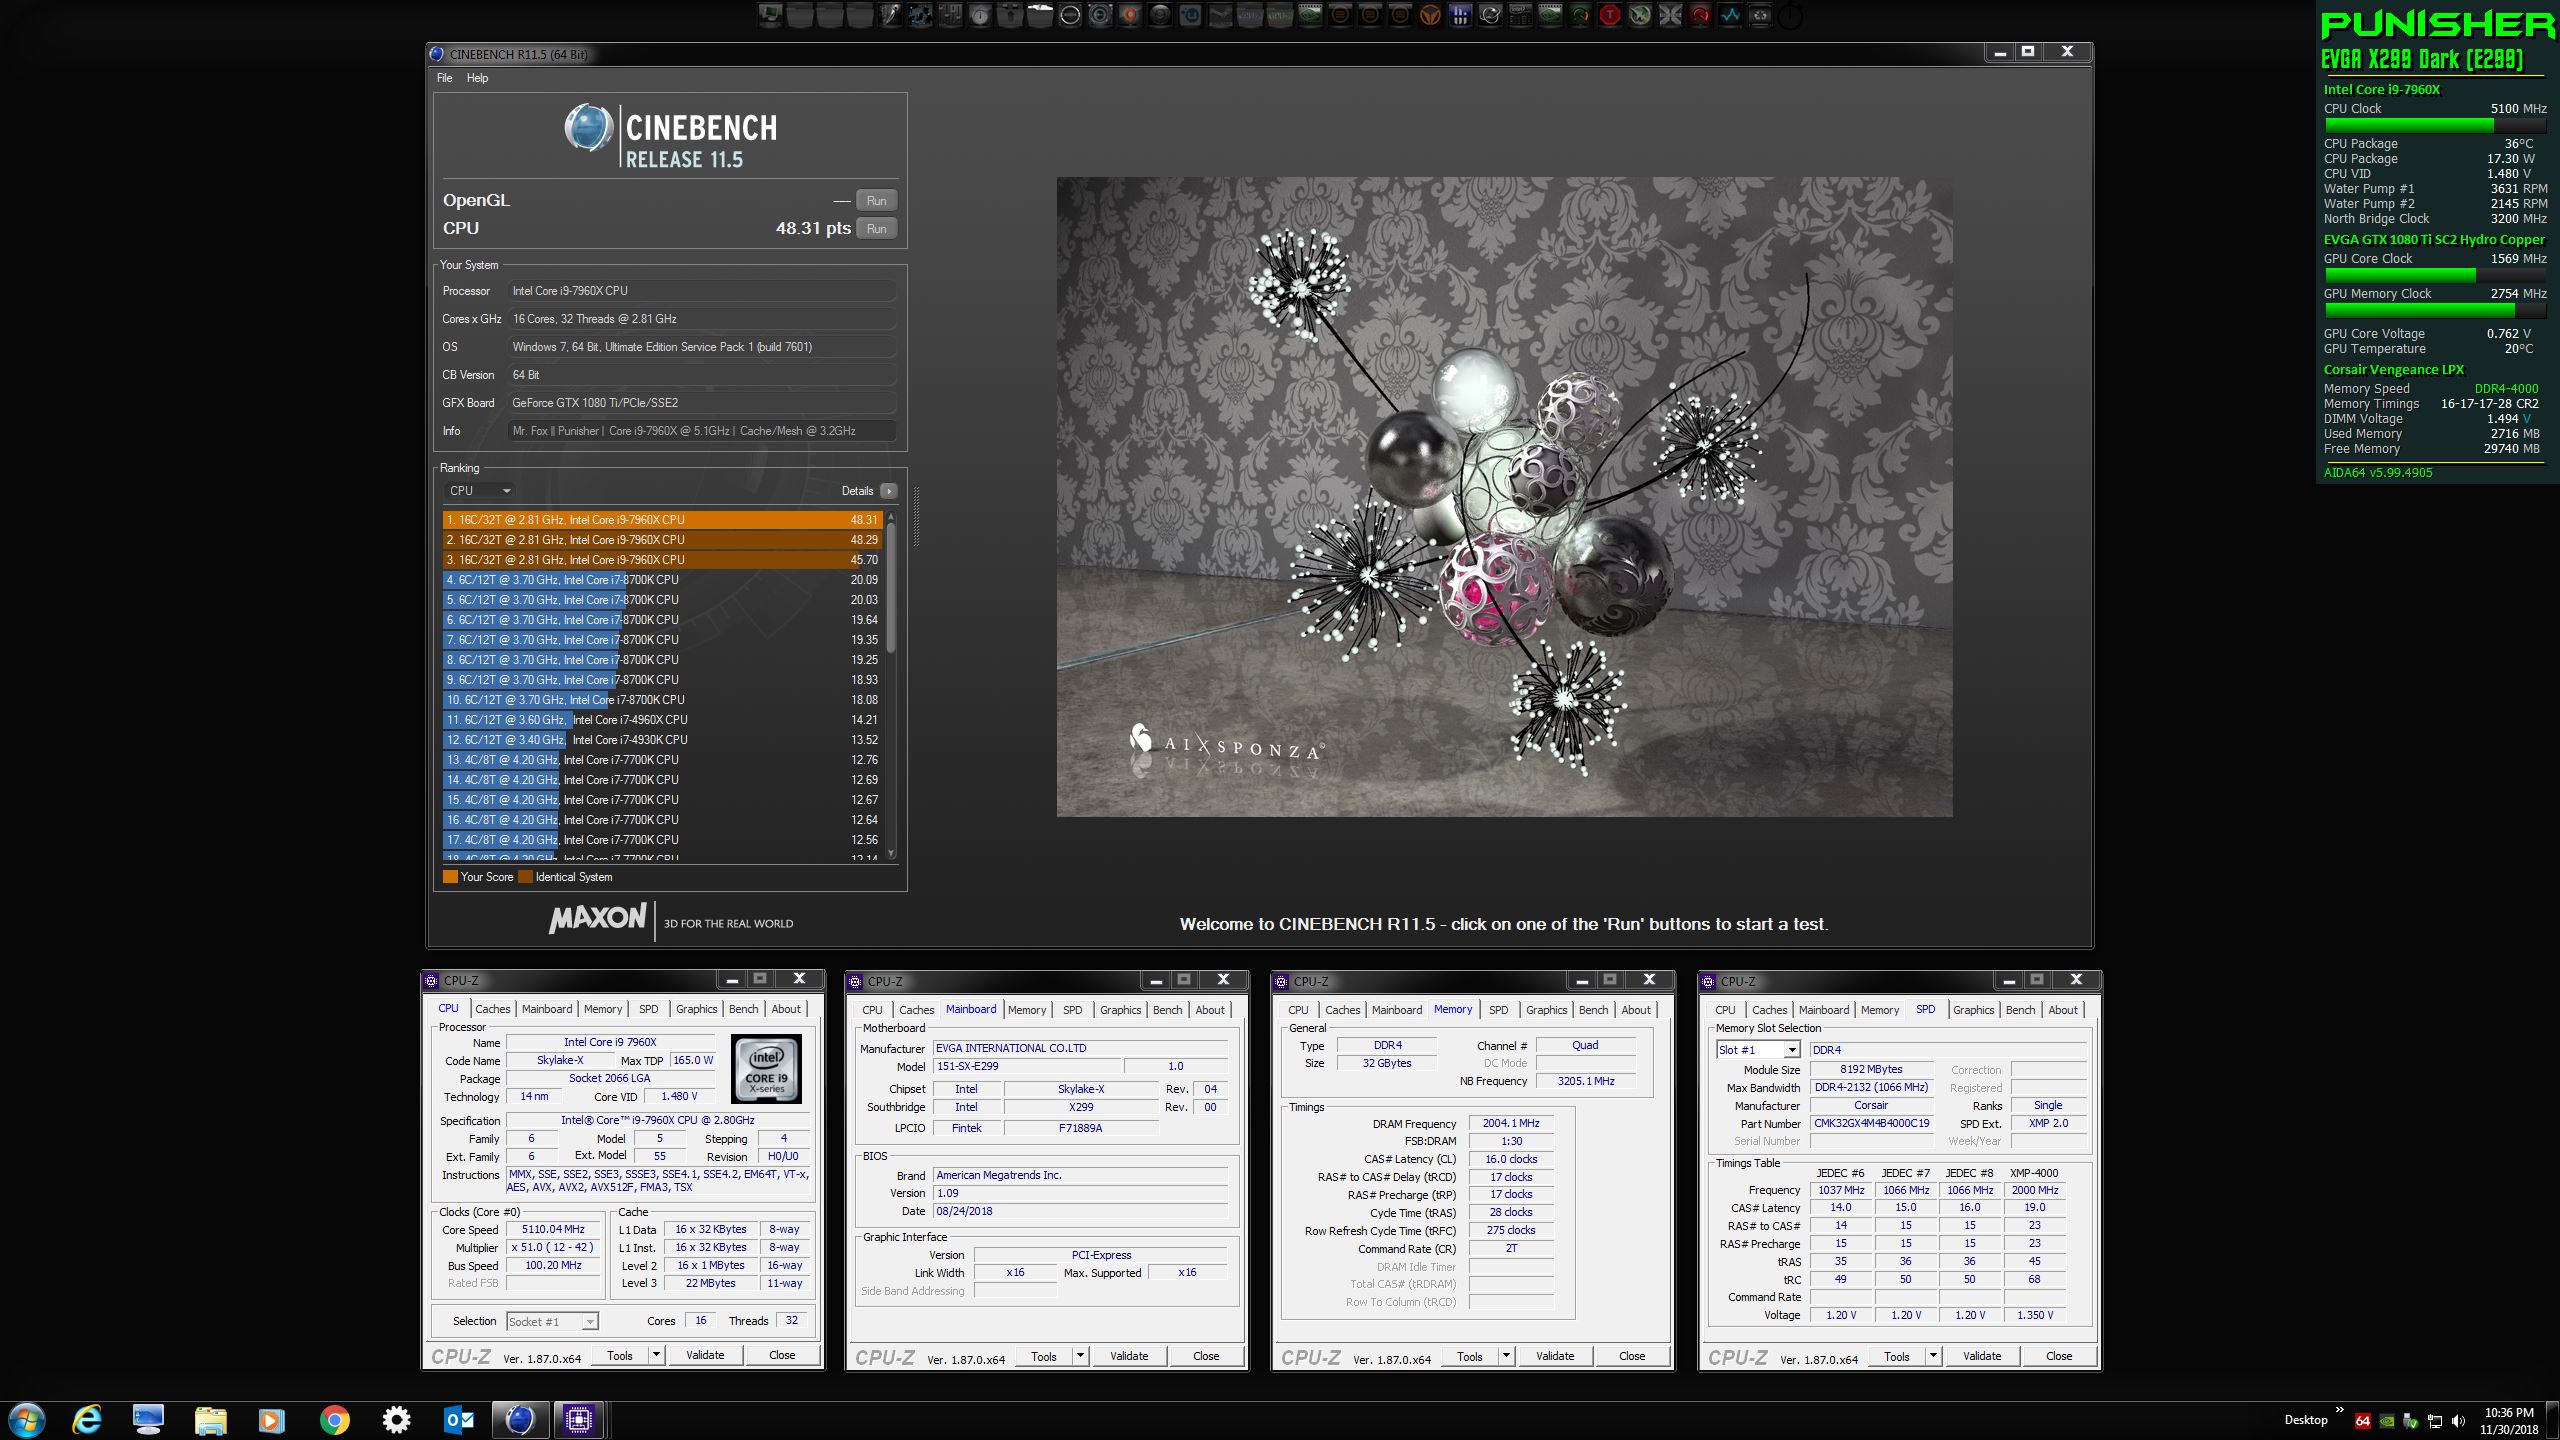Select Graphics tab in the Memory CPU-Z window
2560x1440 pixels.
tap(1546, 1010)
